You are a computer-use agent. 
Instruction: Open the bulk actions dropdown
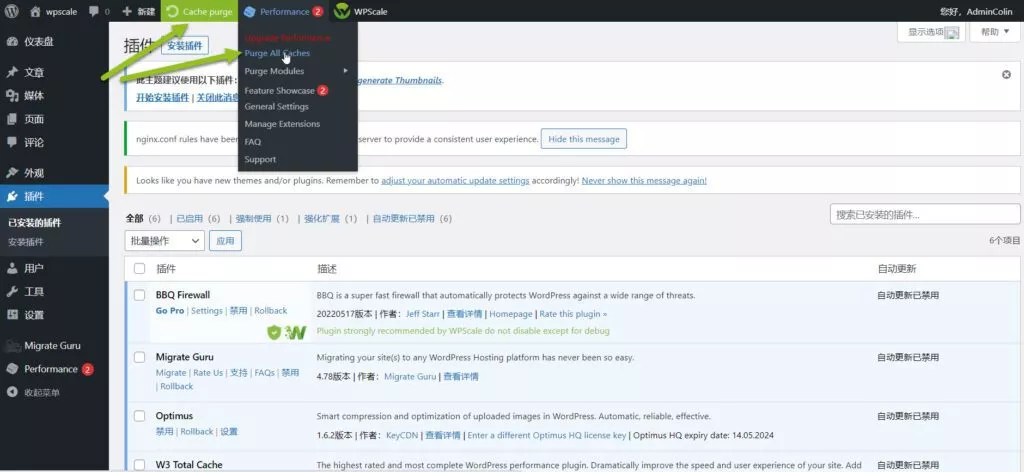point(165,241)
